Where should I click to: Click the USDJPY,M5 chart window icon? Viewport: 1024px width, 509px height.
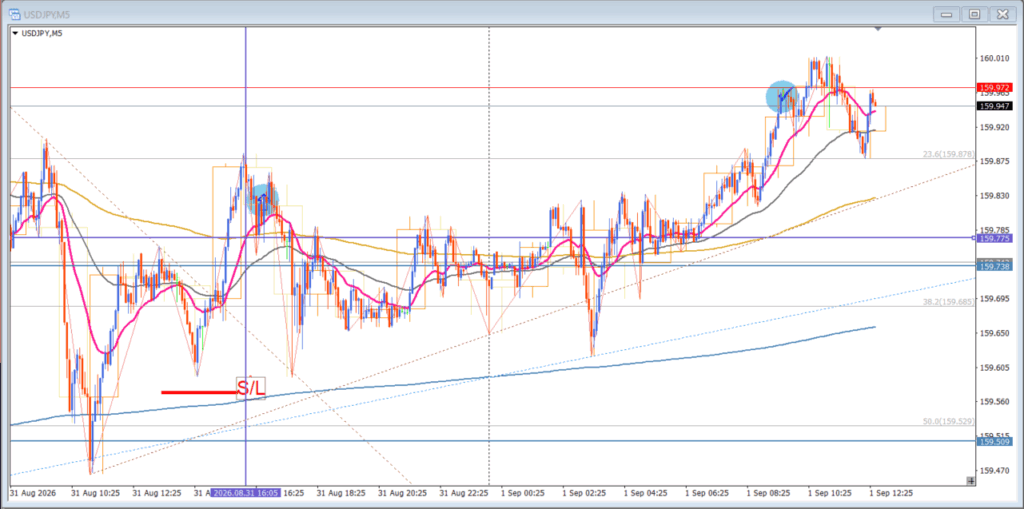[14, 13]
